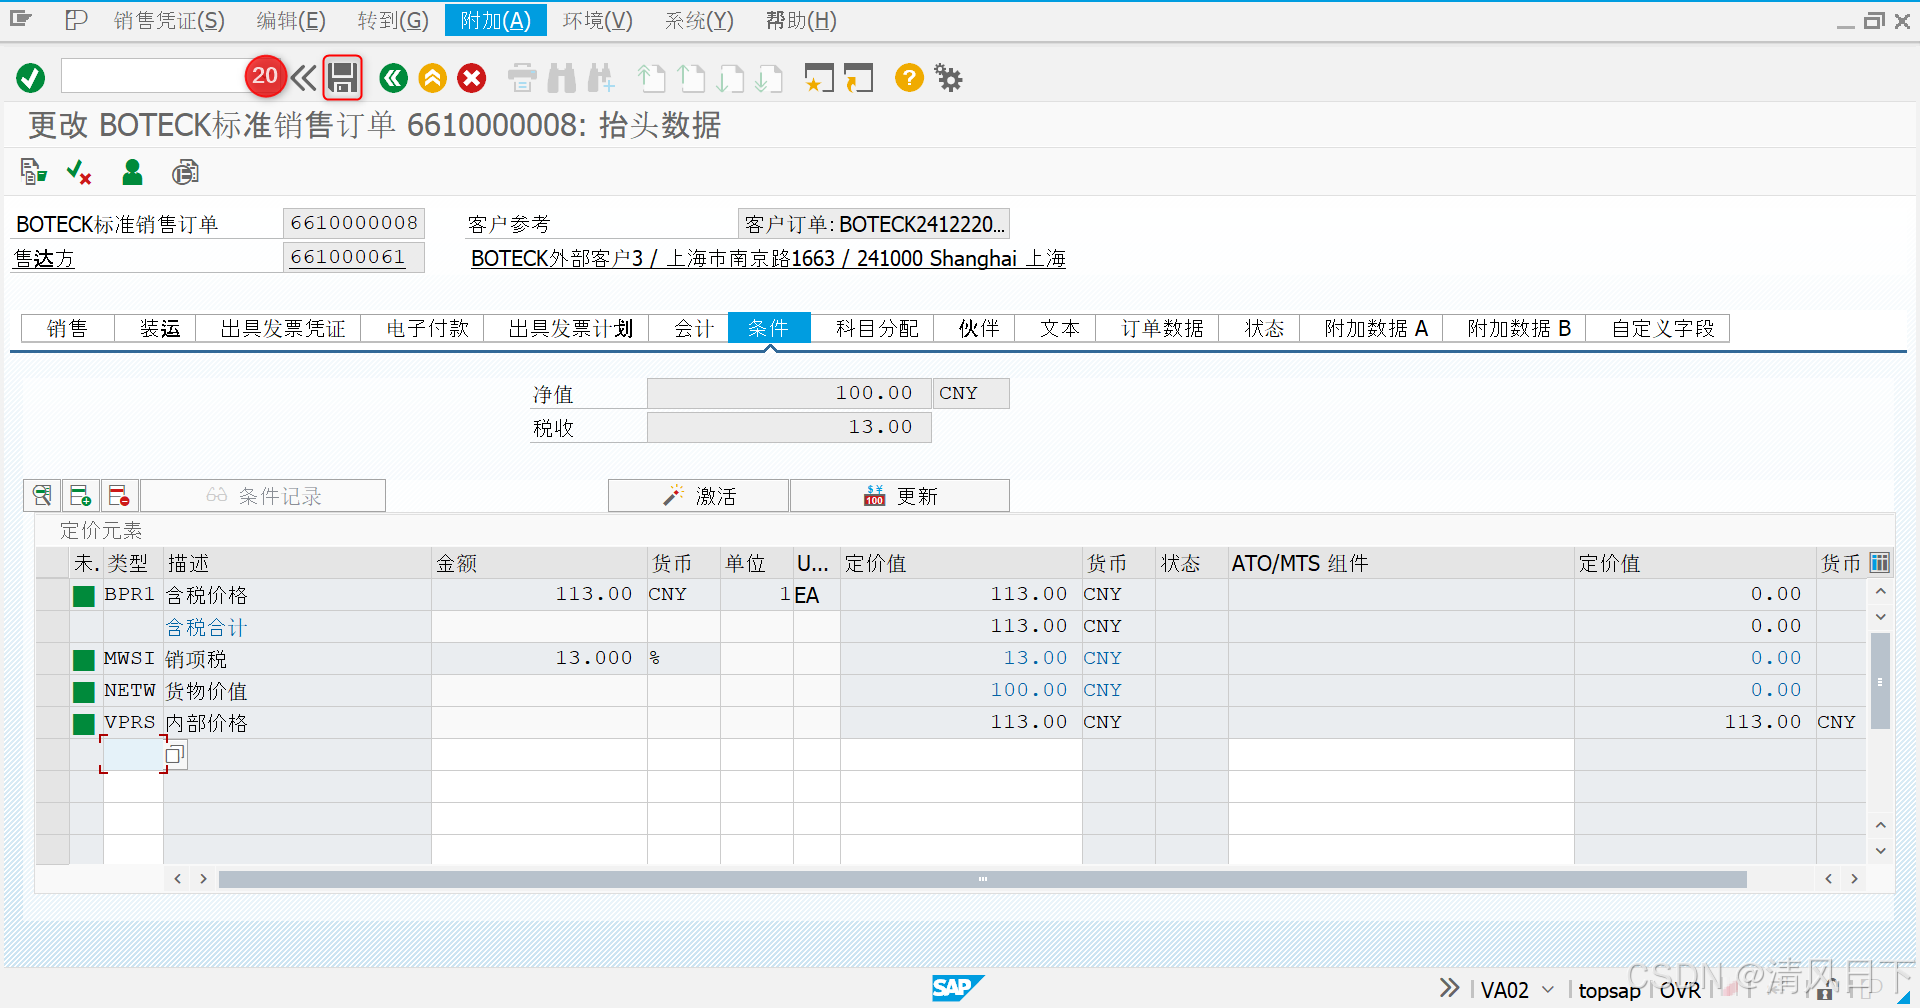This screenshot has height=1008, width=1920.
Task: Click the green Back arrow icon
Action: pos(394,78)
